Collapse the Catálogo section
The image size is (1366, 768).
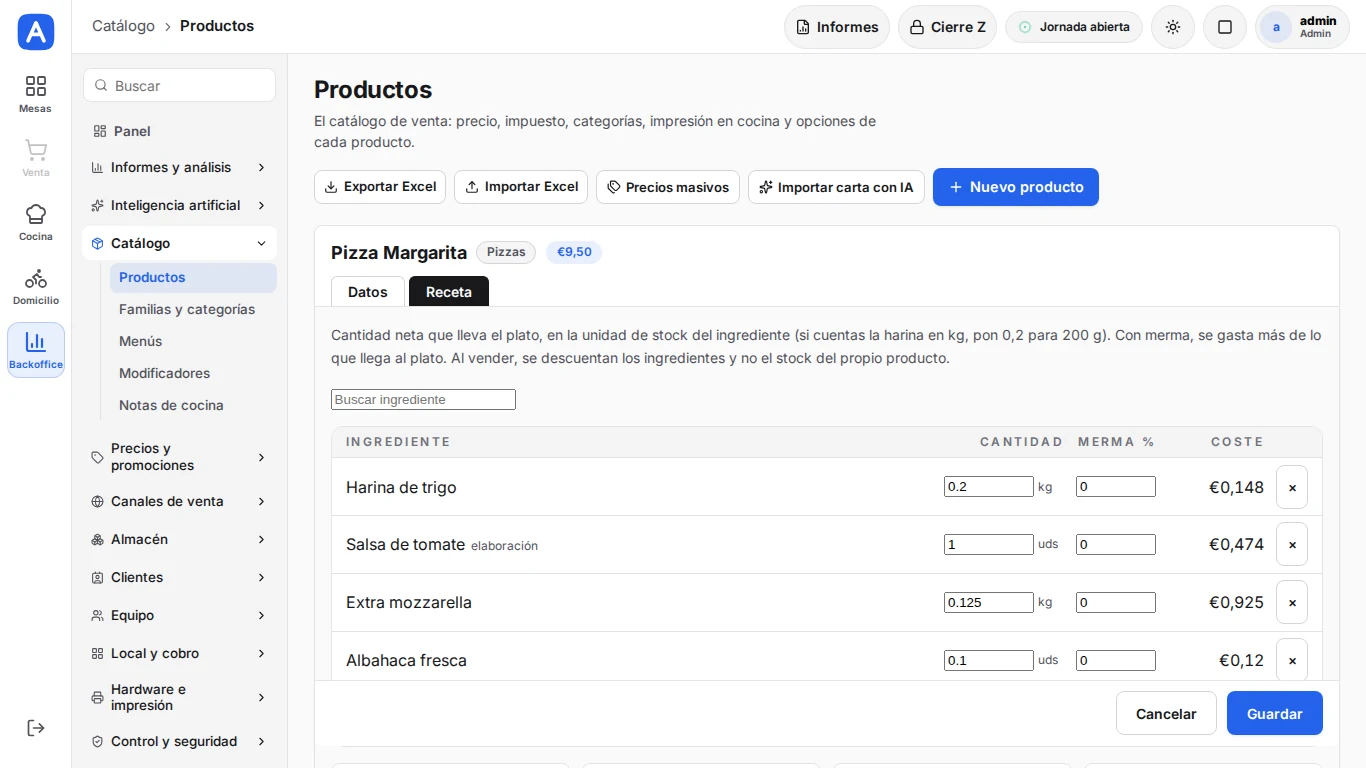pos(179,243)
